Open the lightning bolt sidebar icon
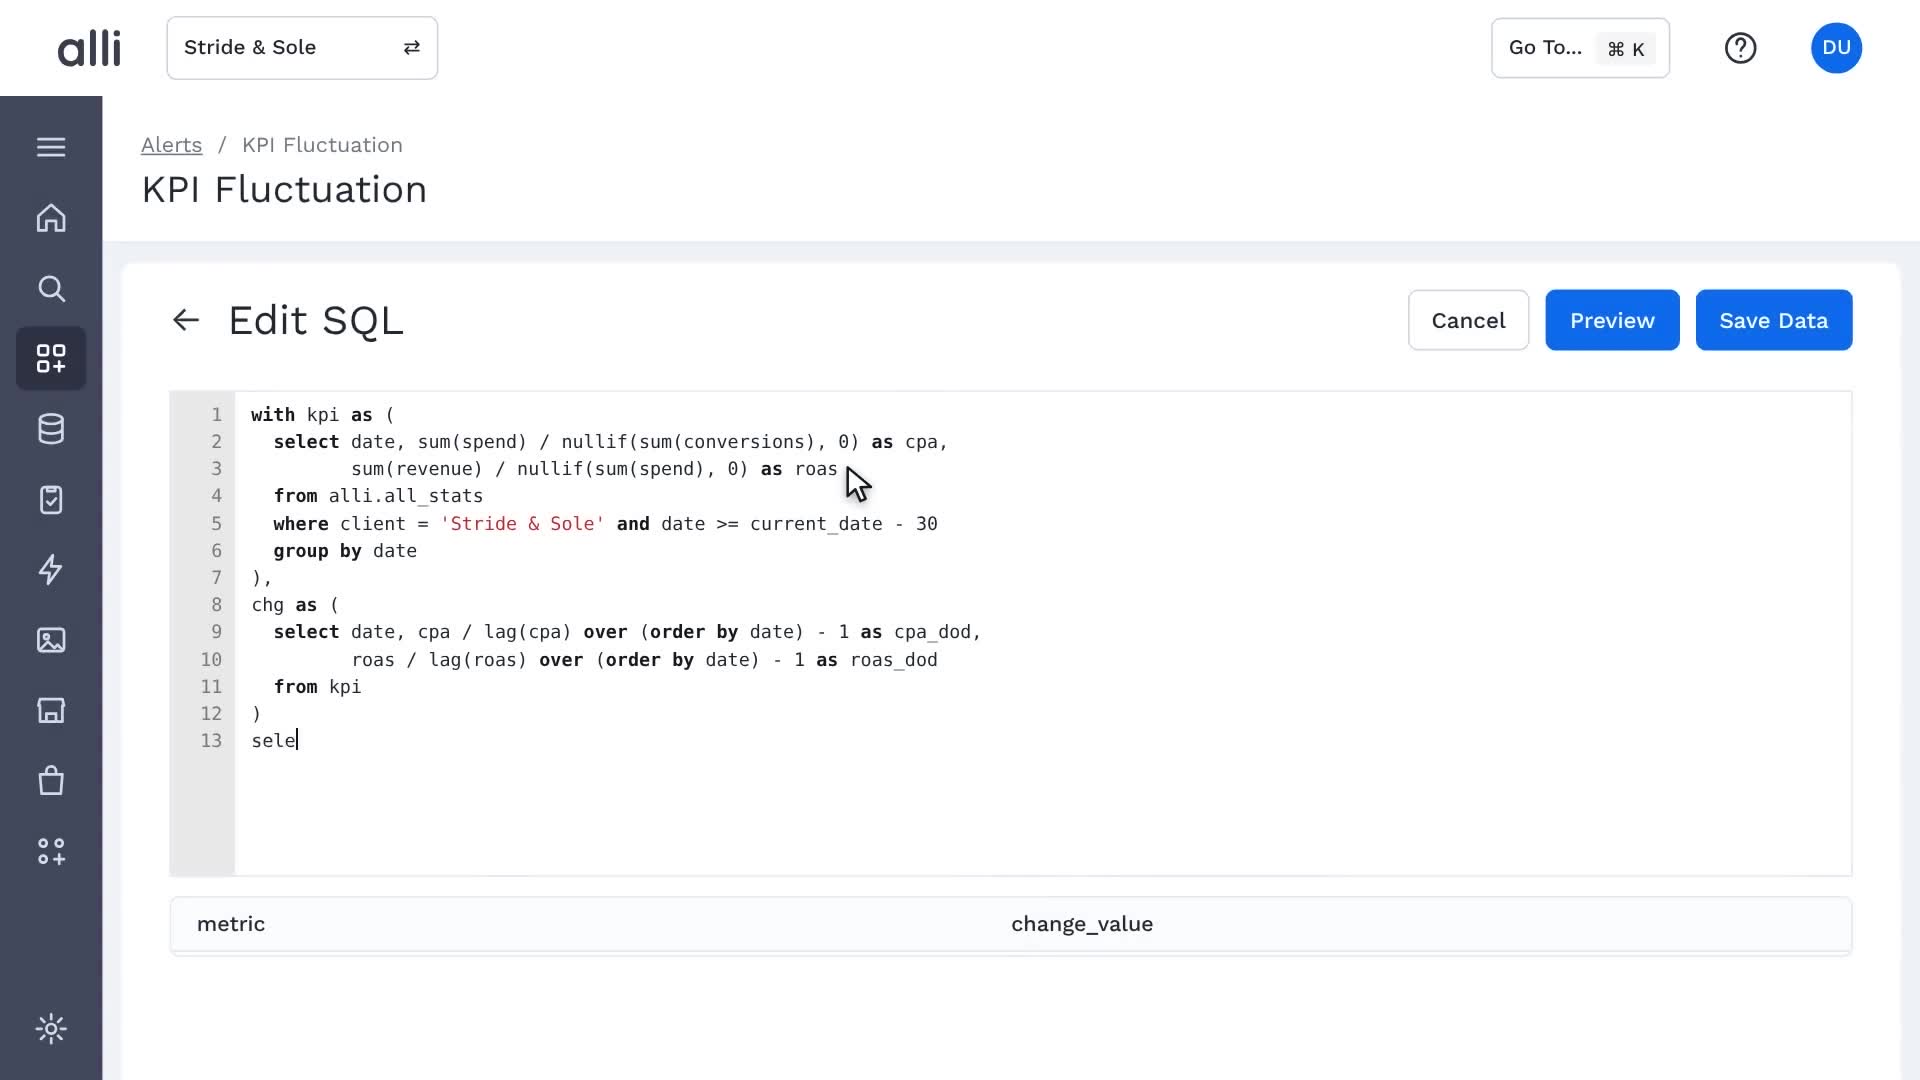The height and width of the screenshot is (1080, 1920). pyautogui.click(x=51, y=570)
